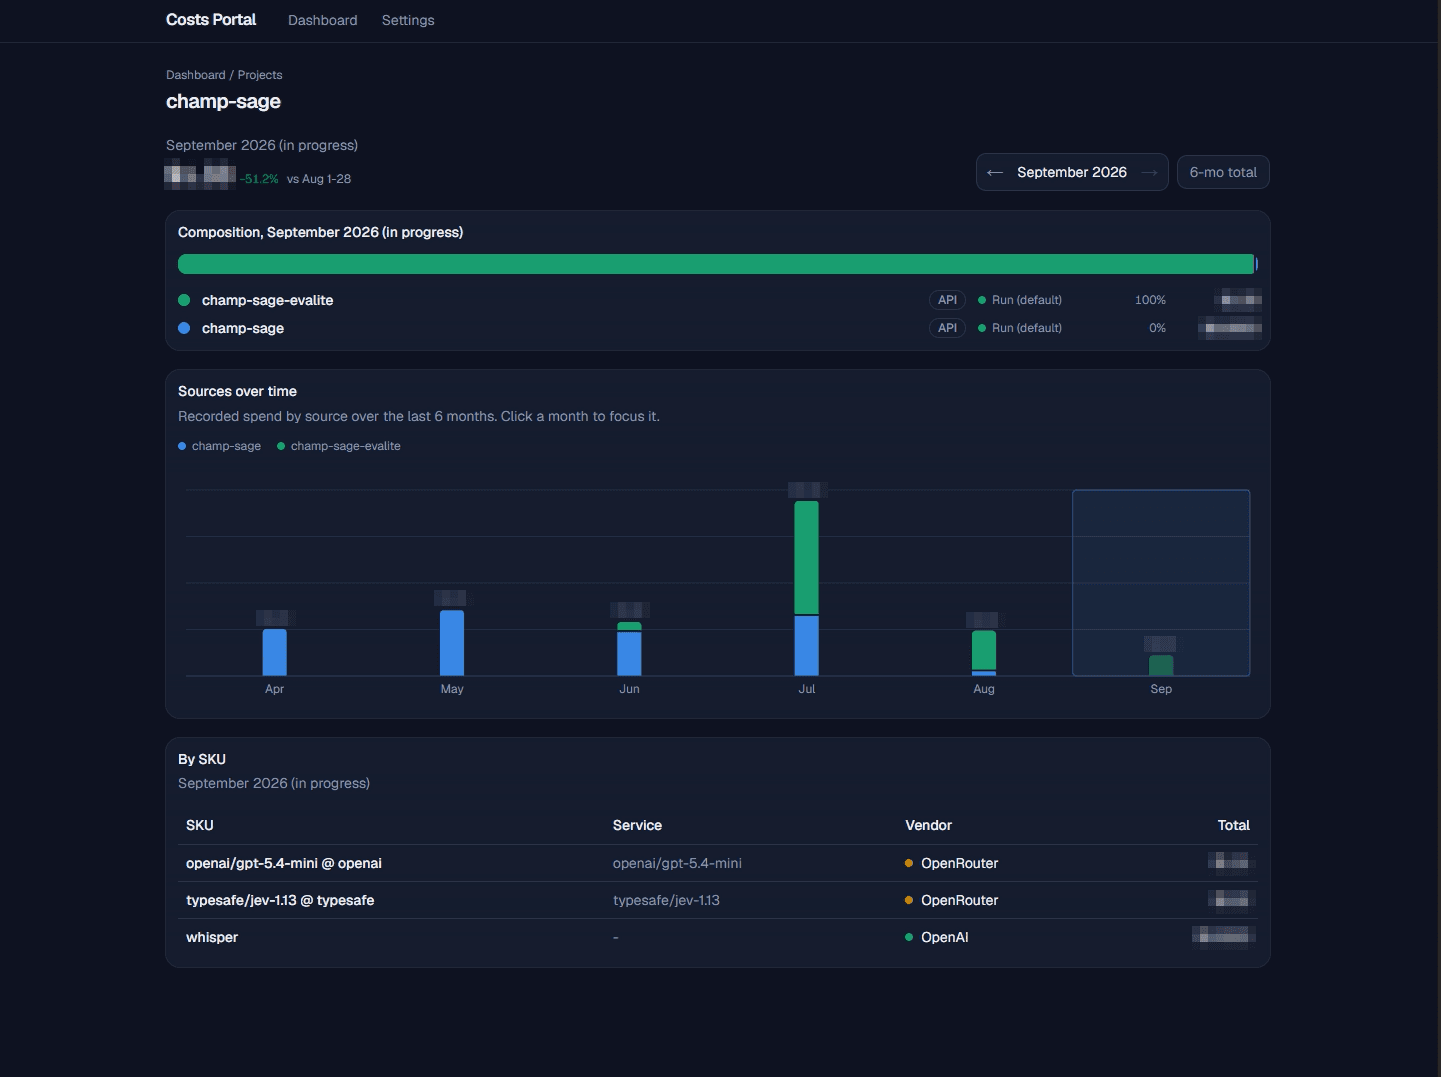
Task: Select the champ-sage-evalite composition row
Action: [718, 300]
